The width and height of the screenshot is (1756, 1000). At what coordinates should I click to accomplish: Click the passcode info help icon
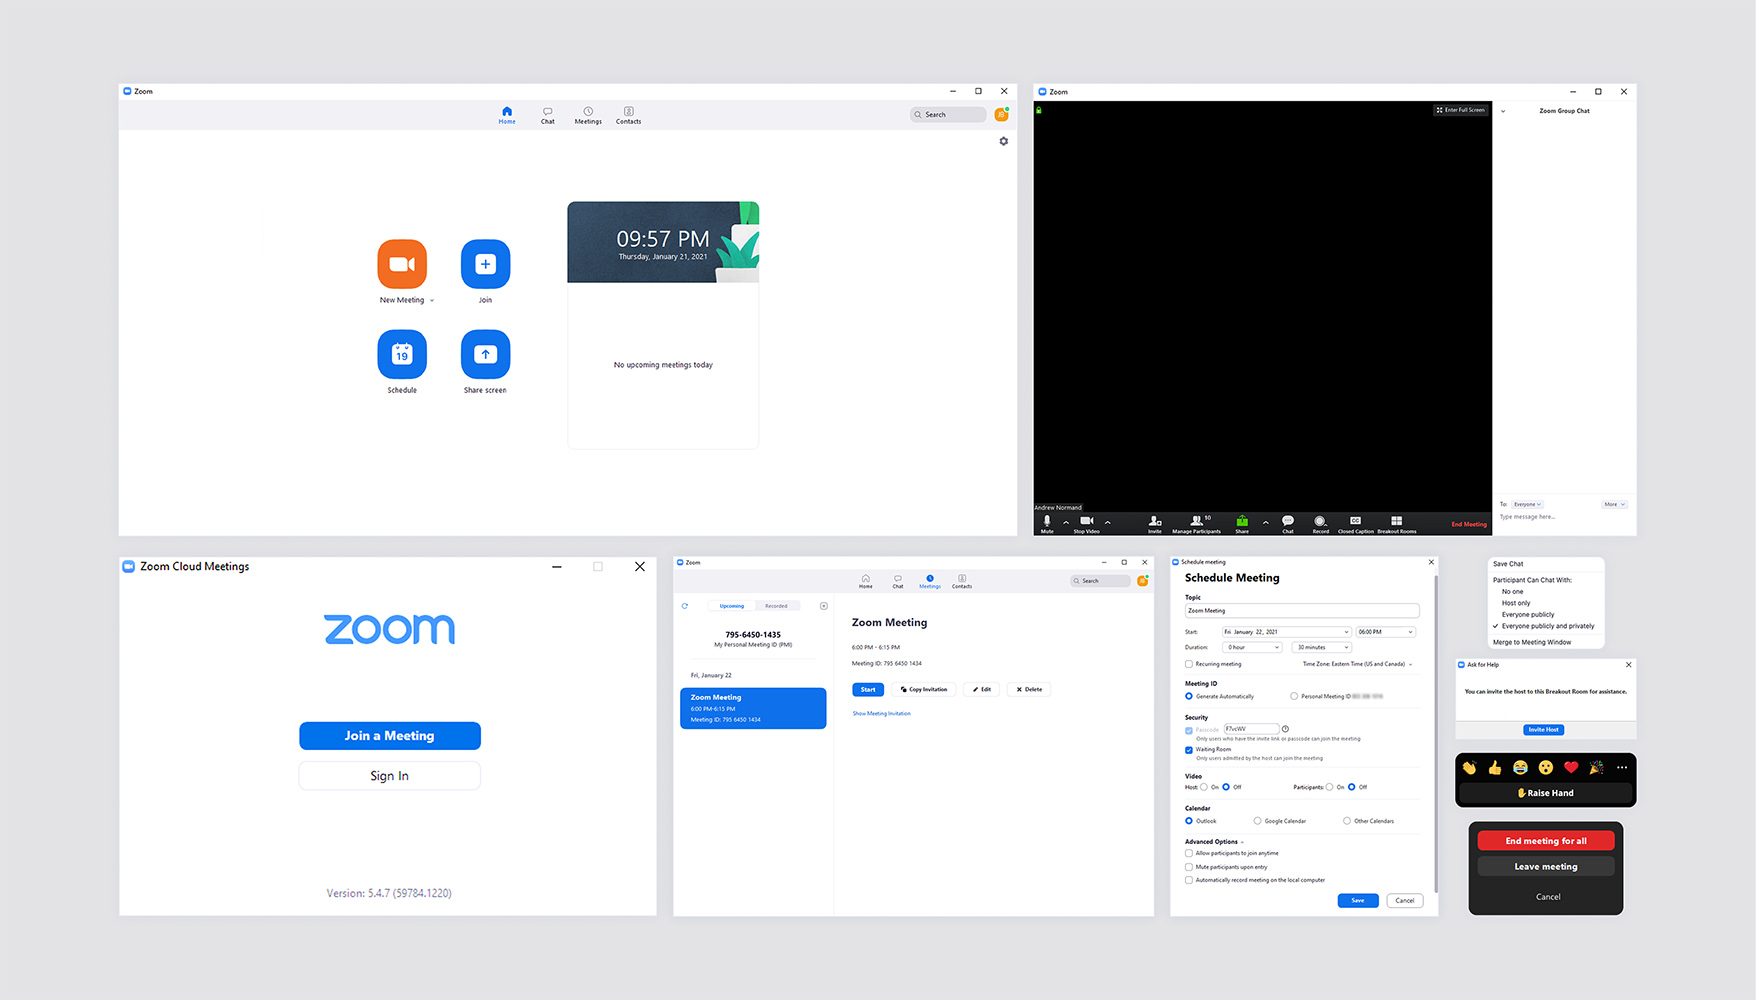pyautogui.click(x=1285, y=729)
